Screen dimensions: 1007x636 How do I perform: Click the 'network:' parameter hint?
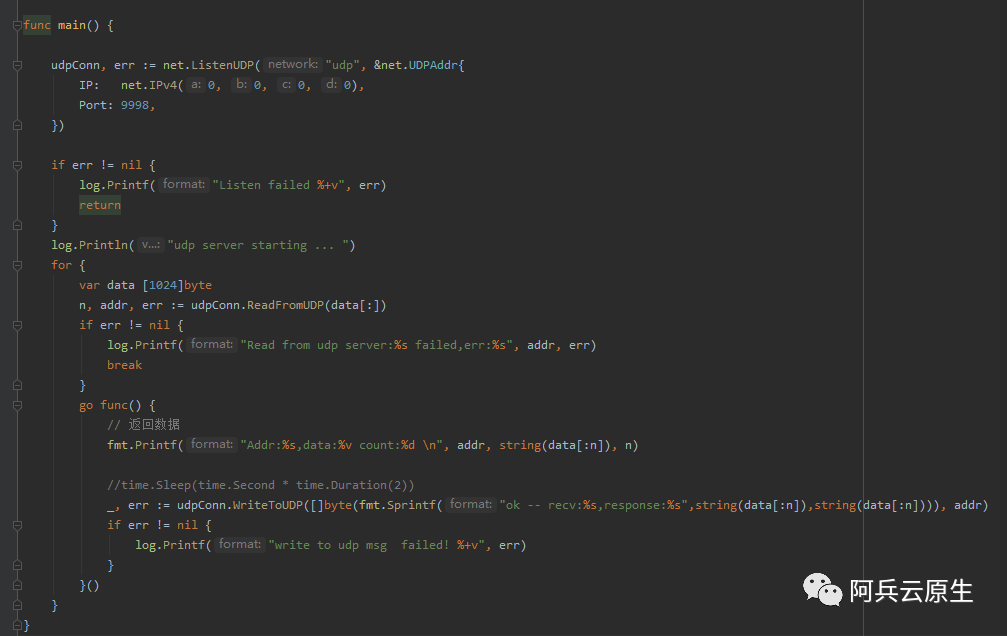(293, 64)
